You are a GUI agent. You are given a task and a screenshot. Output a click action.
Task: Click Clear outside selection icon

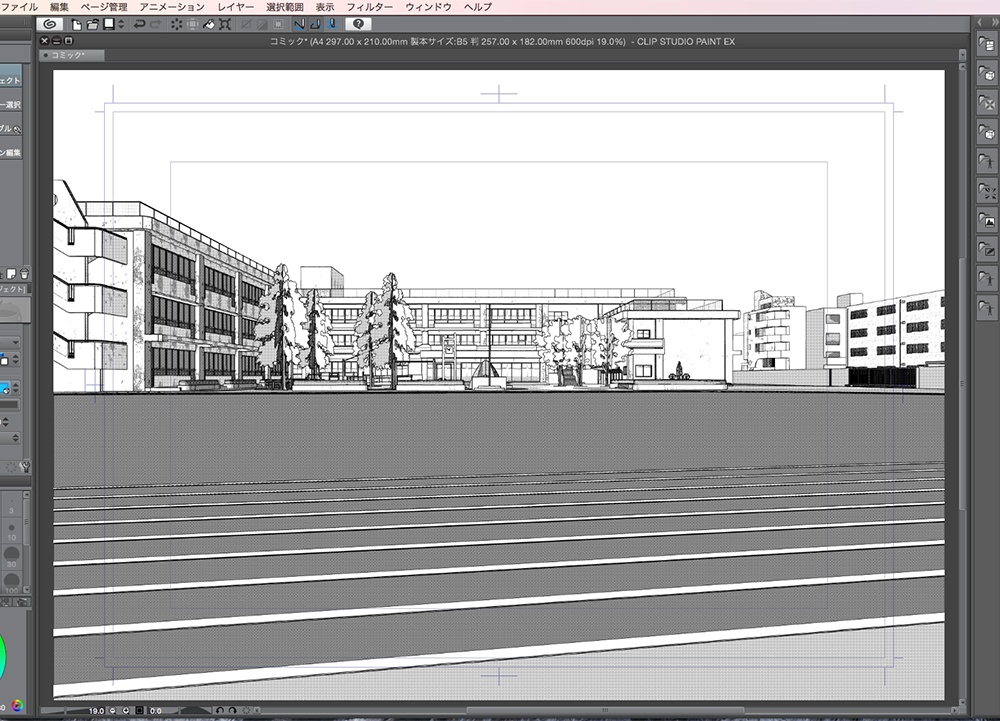pos(192,24)
